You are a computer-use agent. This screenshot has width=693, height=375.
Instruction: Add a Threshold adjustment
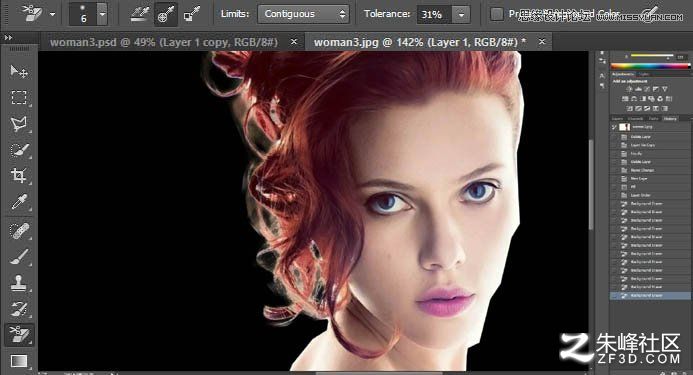647,108
